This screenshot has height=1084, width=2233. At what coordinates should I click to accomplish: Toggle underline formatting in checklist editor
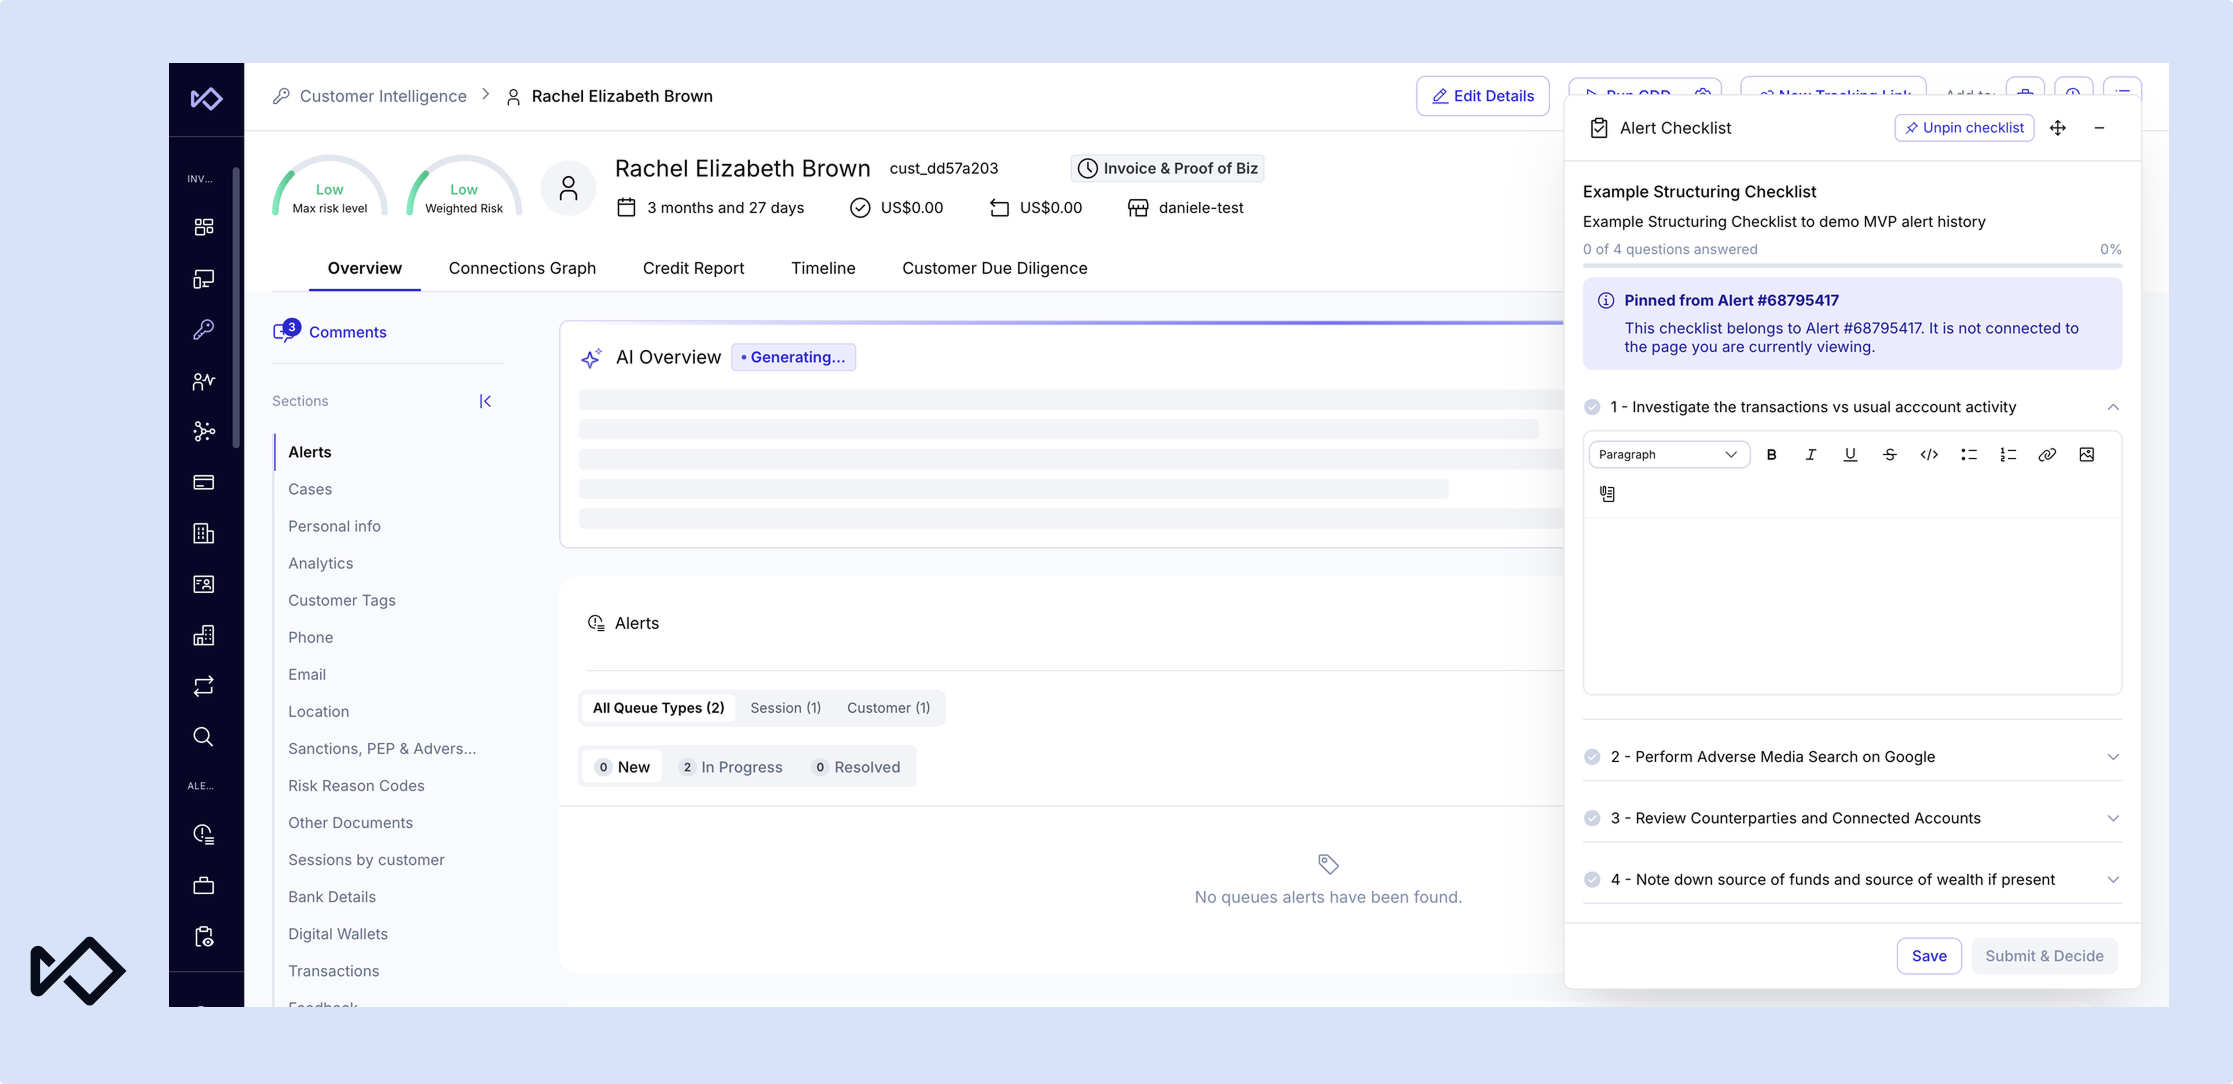[1850, 454]
